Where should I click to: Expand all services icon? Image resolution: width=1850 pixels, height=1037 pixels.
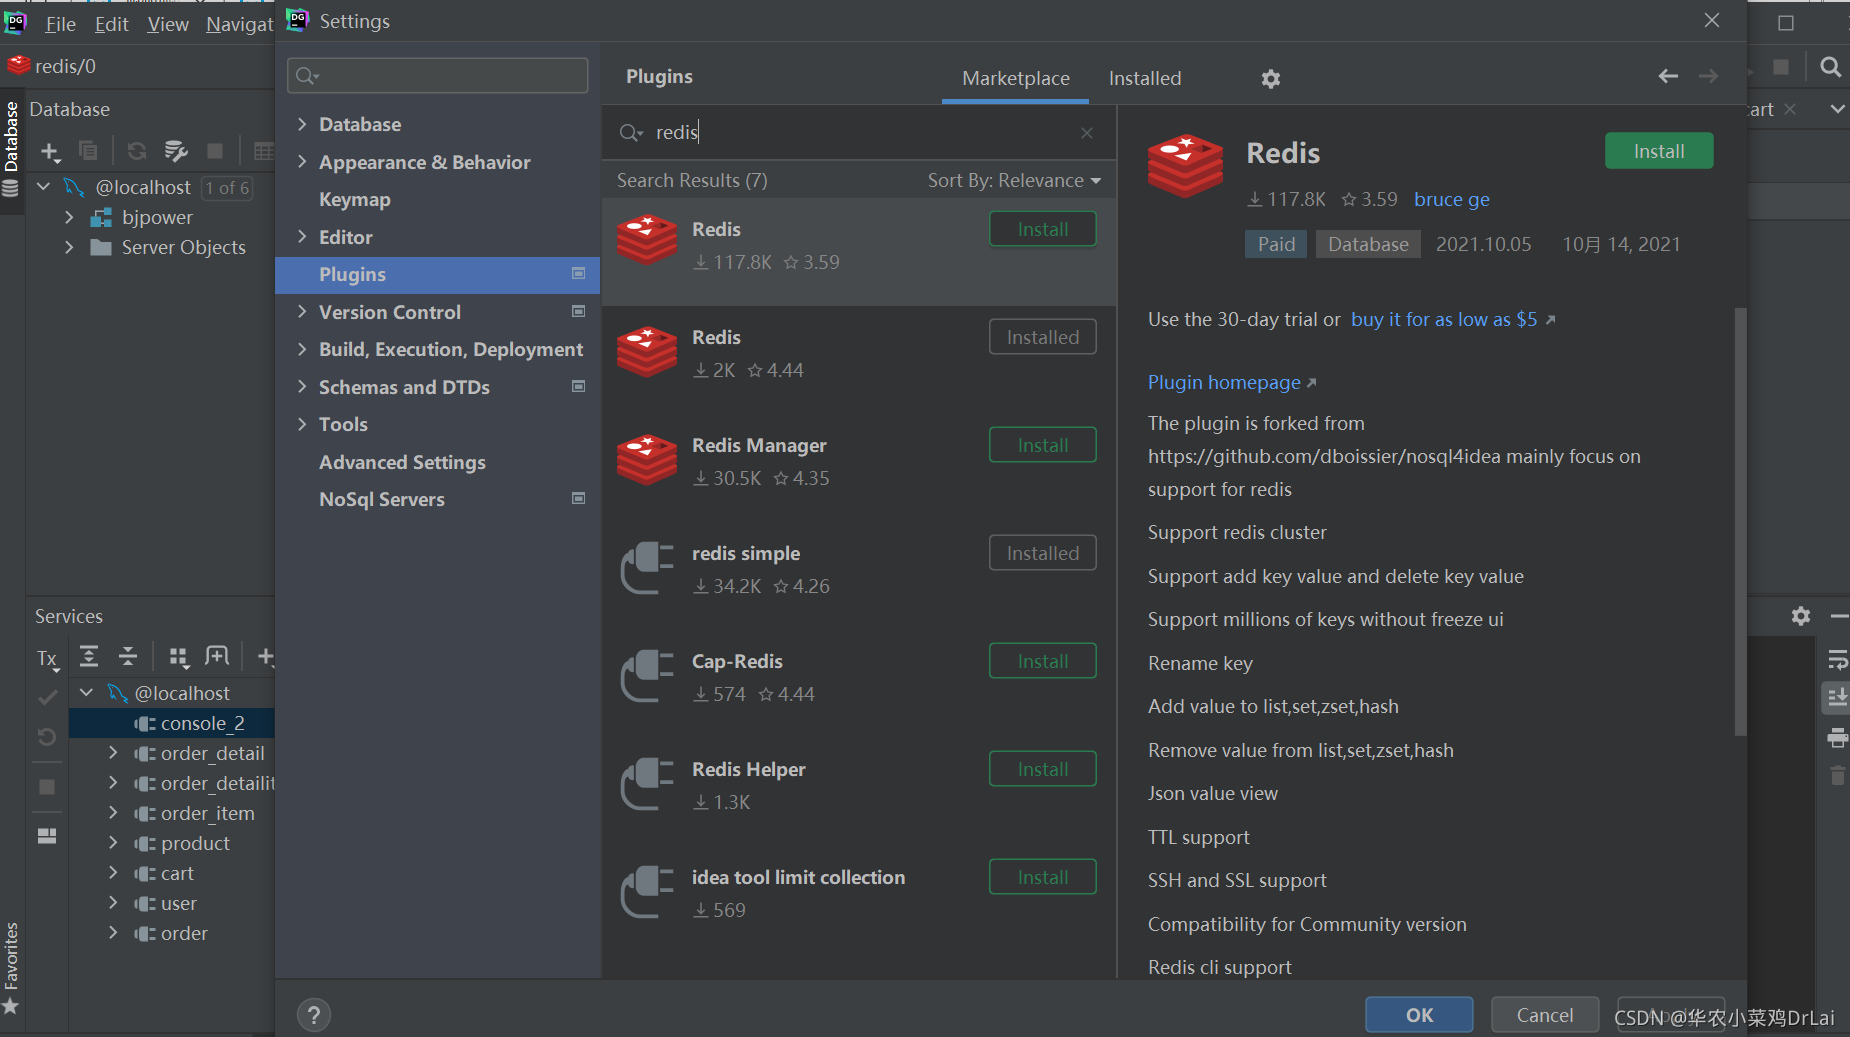point(89,656)
